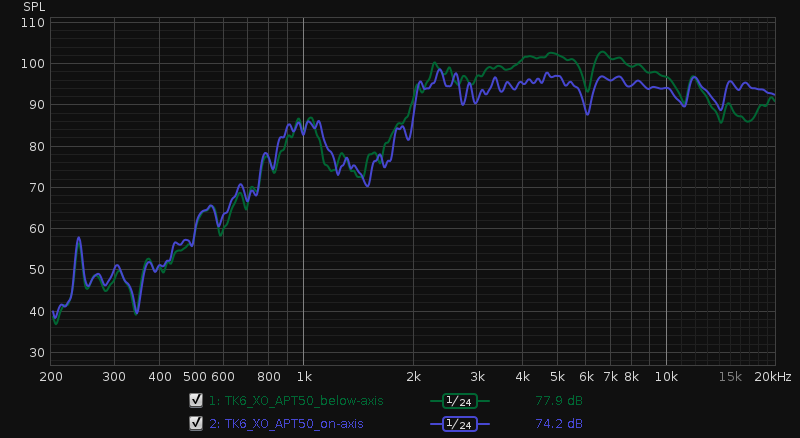The width and height of the screenshot is (800, 438).
Task: Select the 2: TK6_XO_APT50_on-axis legend label
Action: pos(286,424)
